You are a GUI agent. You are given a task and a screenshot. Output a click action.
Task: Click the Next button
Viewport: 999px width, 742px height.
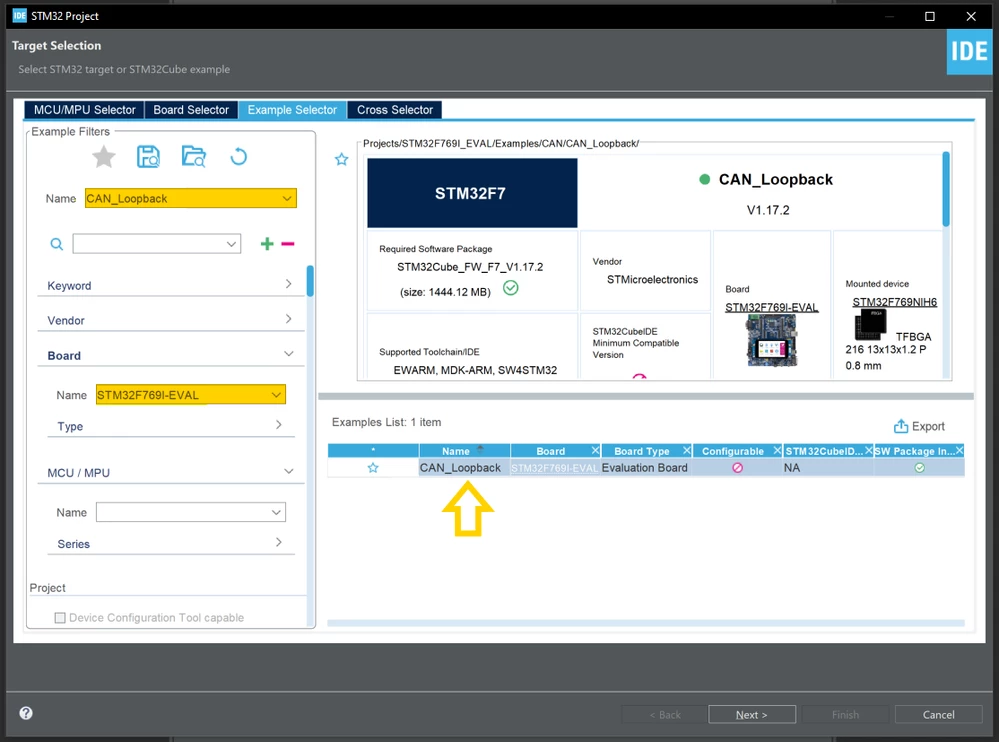coord(752,715)
